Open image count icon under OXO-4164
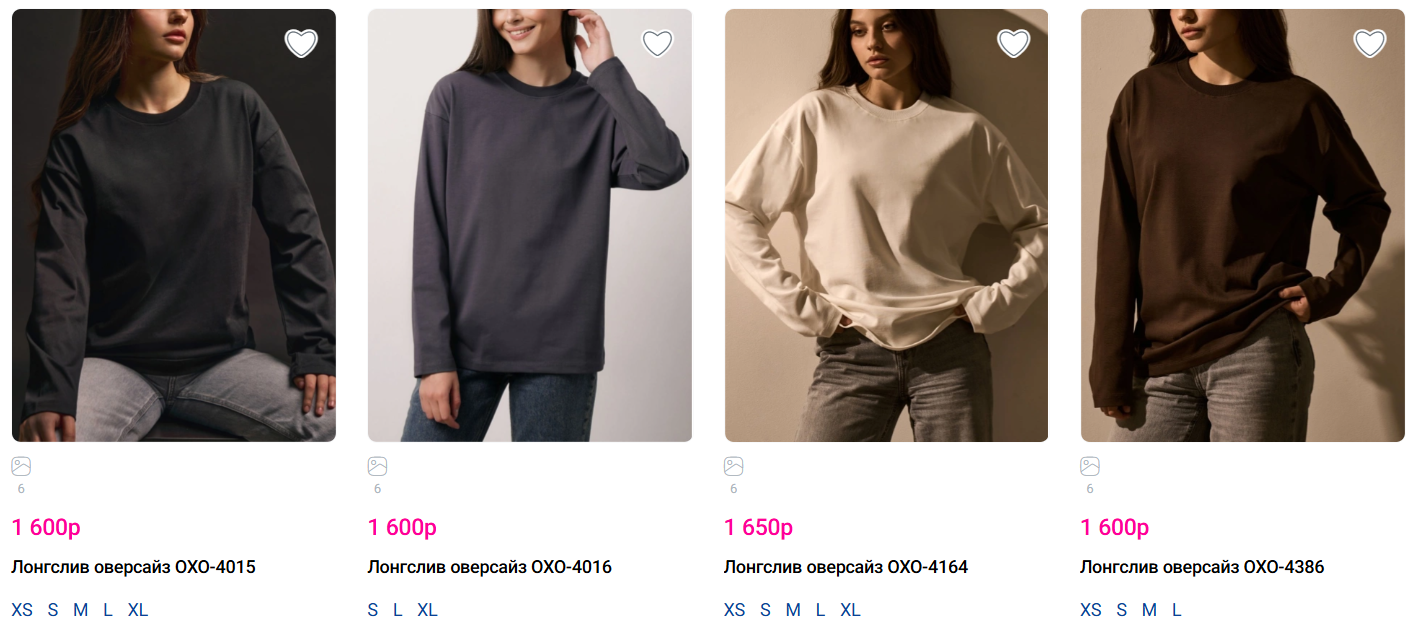This screenshot has height=635, width=1415. 733,466
